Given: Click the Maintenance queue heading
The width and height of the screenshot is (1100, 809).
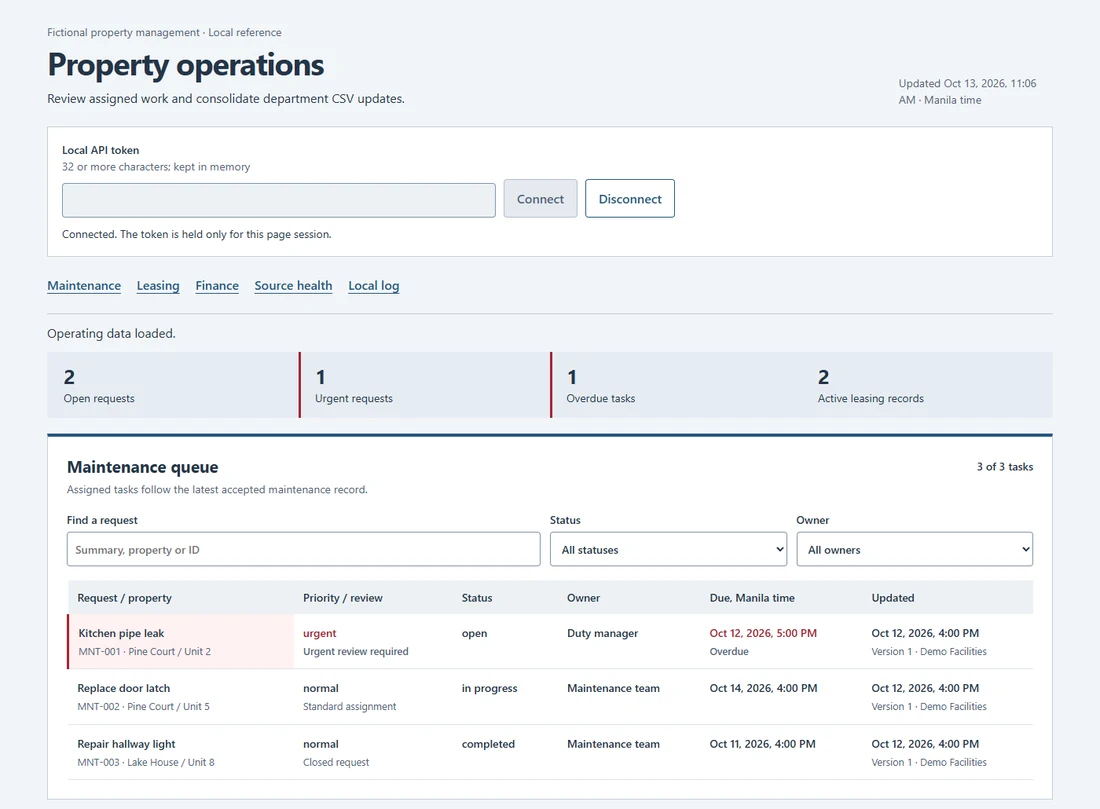Looking at the screenshot, I should pyautogui.click(x=142, y=467).
